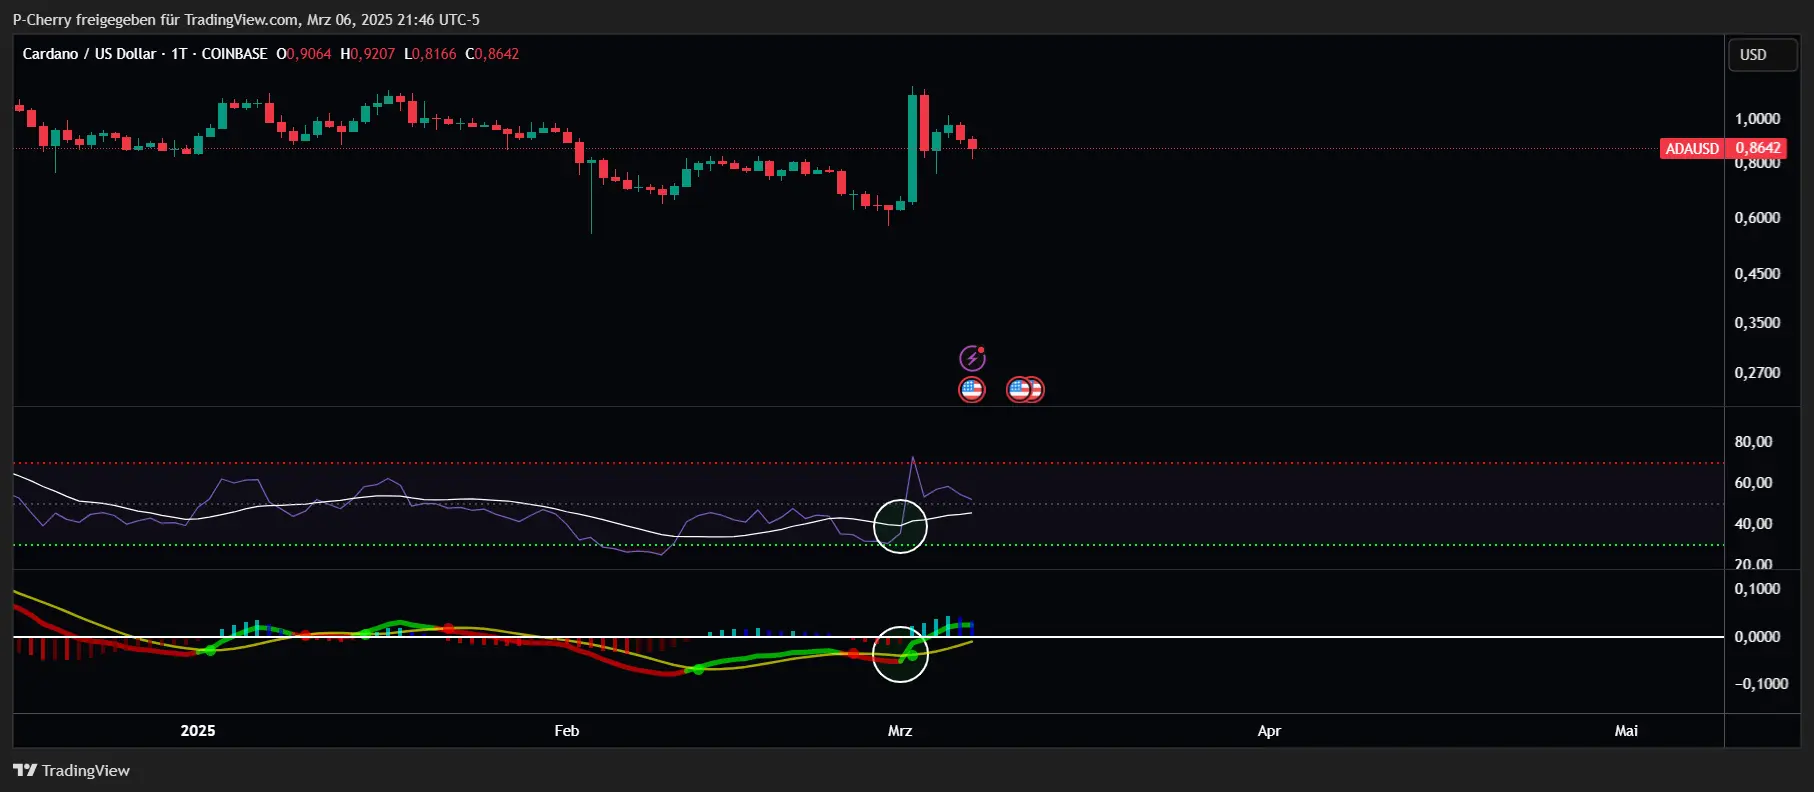Click the close value C0,8642
1814x792 pixels.
click(492, 54)
